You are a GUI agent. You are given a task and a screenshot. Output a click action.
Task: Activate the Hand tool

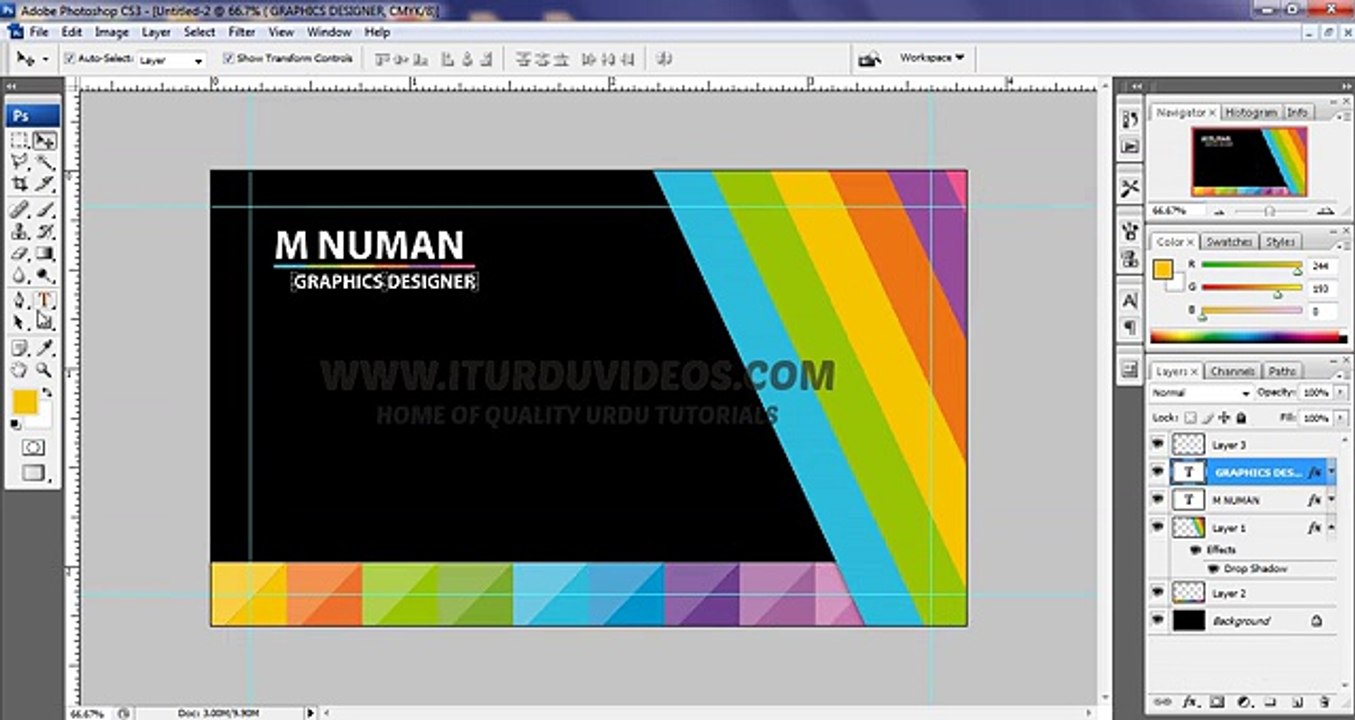coord(19,370)
